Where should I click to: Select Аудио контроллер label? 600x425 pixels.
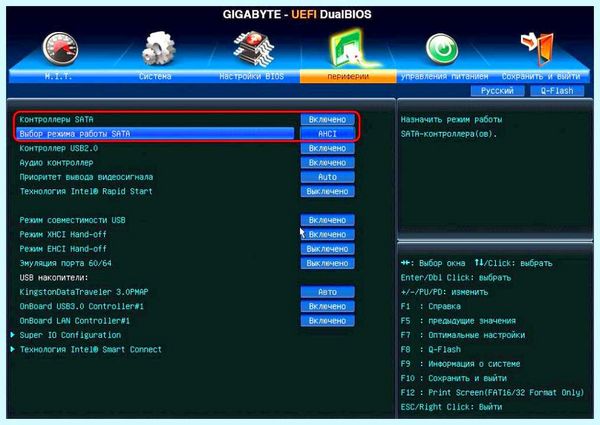[56, 163]
